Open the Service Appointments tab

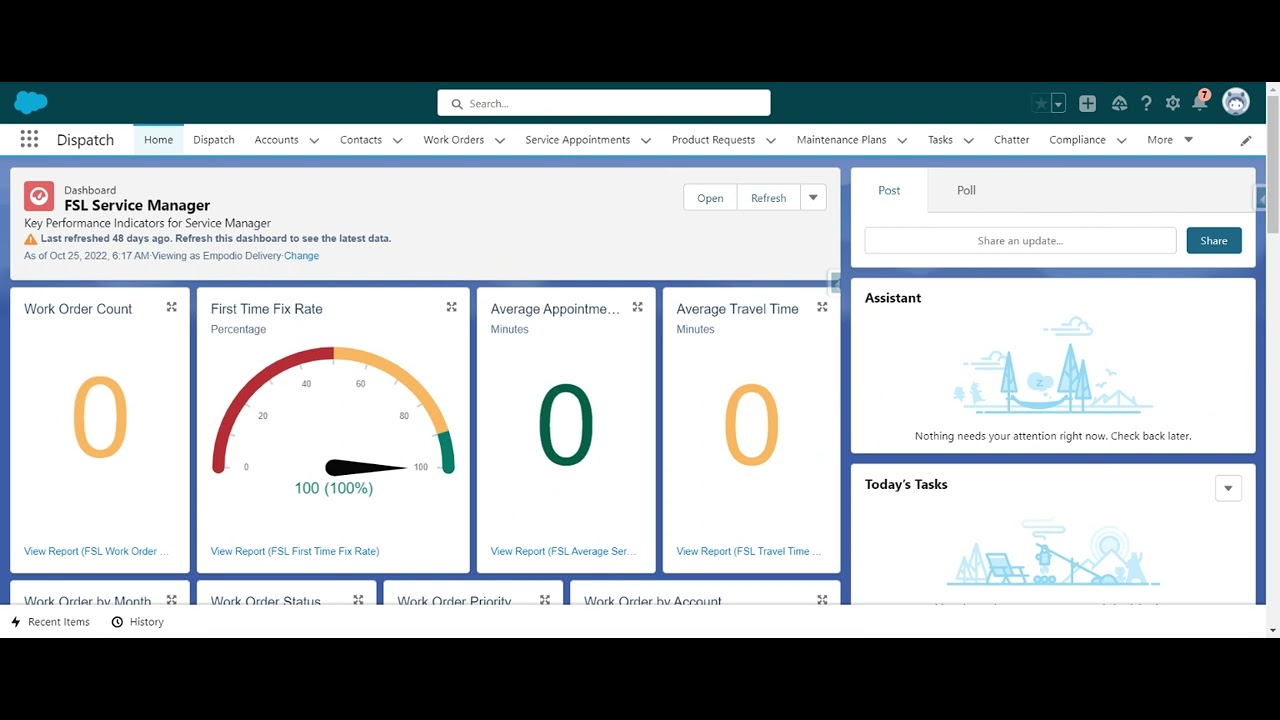coord(577,140)
